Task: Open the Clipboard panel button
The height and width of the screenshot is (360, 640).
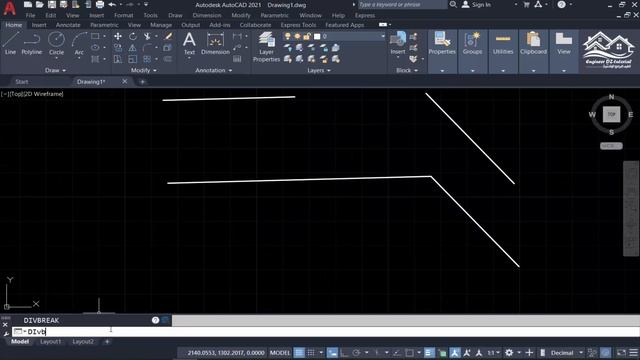Action: [x=533, y=51]
